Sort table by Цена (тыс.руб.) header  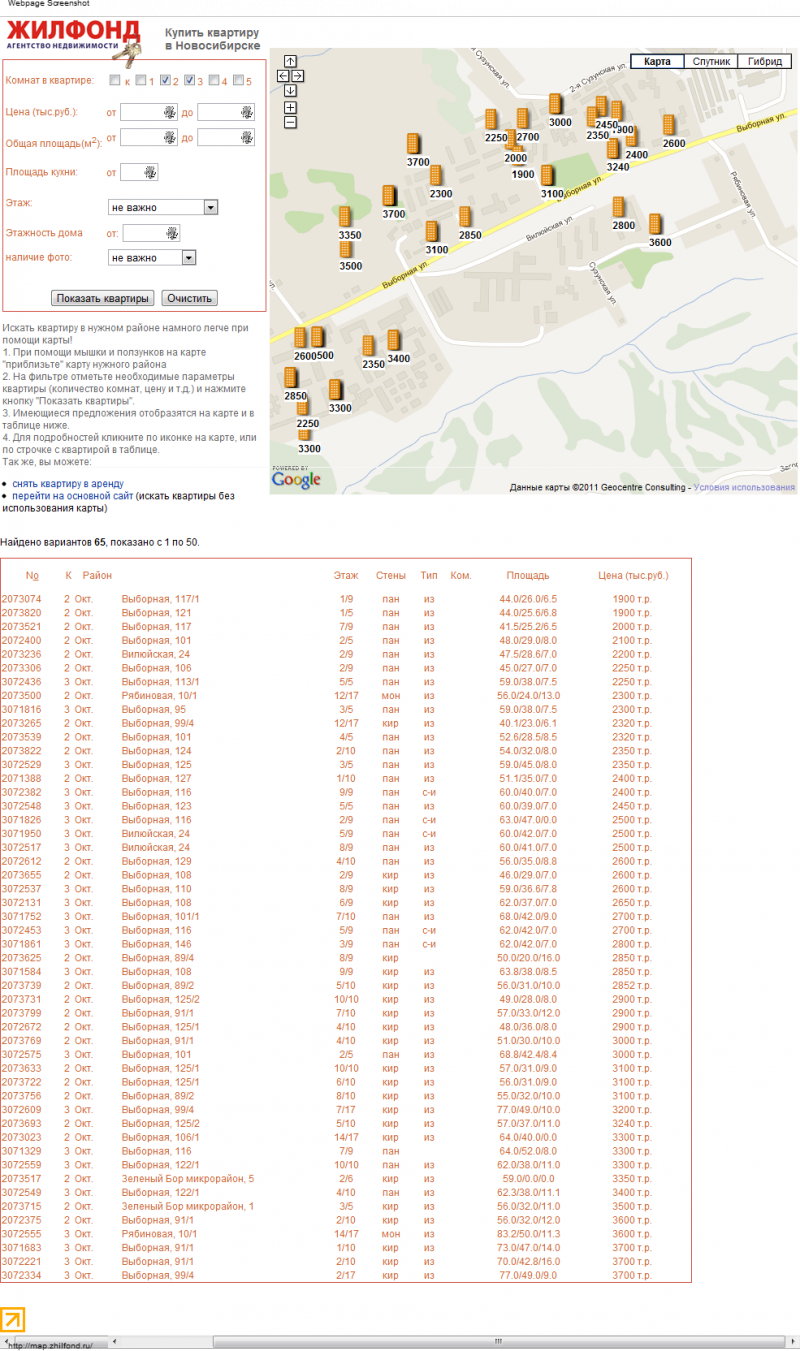[x=633, y=575]
